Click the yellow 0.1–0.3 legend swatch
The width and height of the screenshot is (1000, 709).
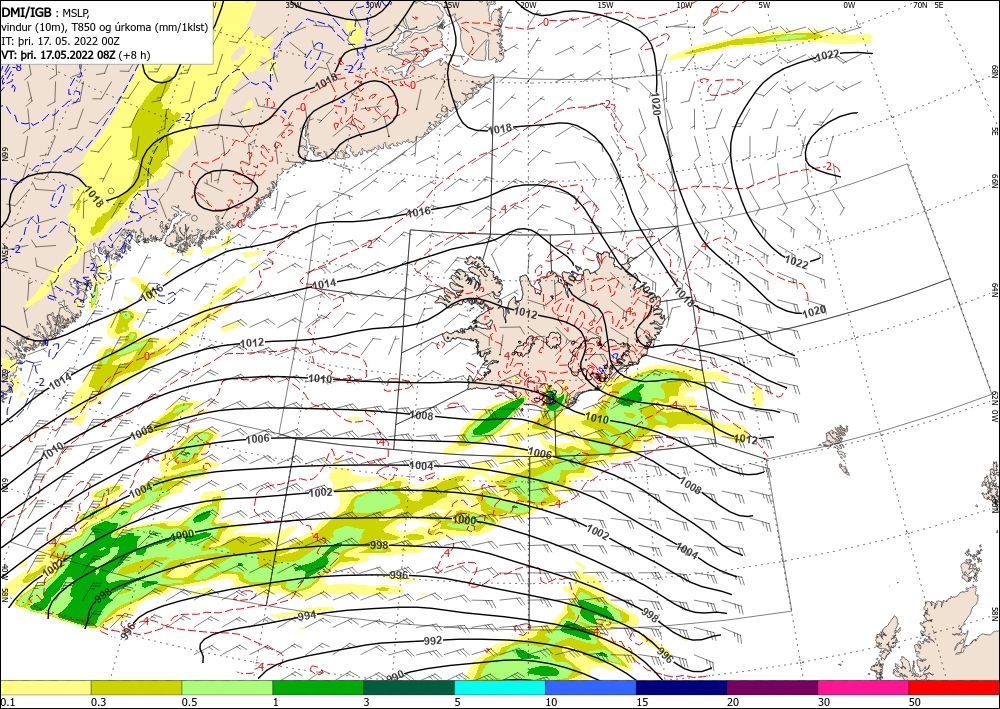(x=45, y=687)
